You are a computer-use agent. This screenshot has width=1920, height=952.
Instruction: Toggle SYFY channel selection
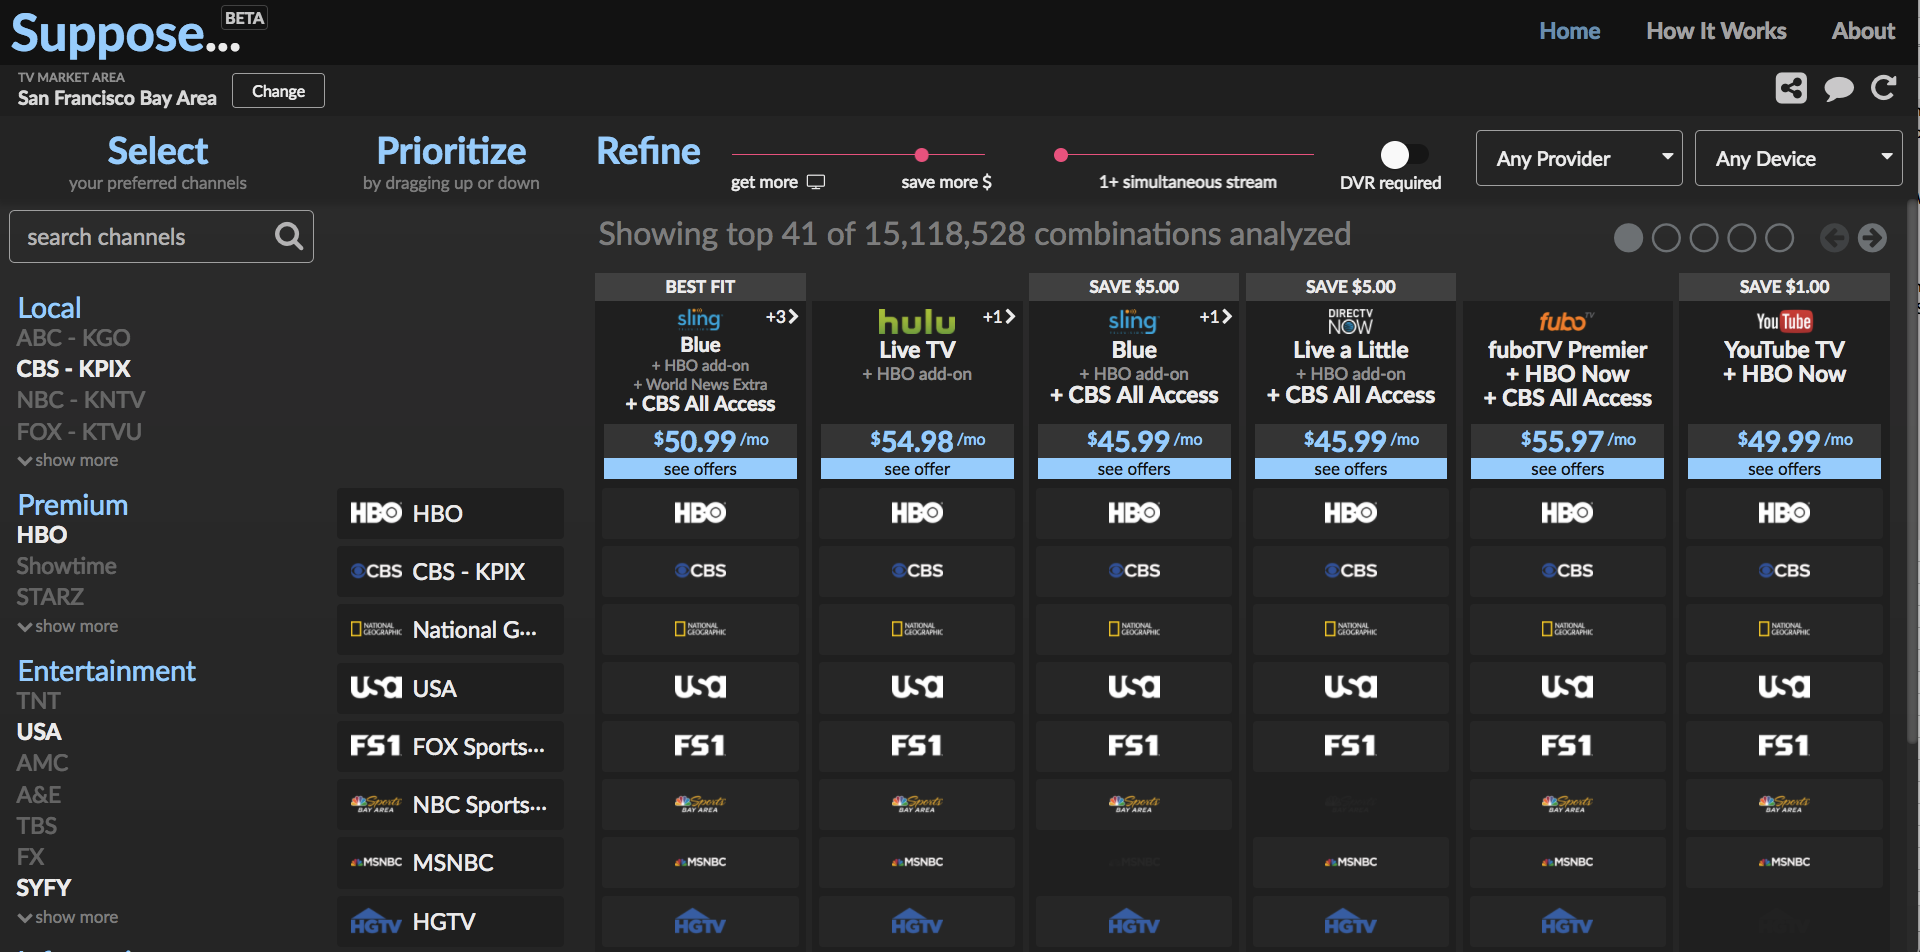(44, 888)
